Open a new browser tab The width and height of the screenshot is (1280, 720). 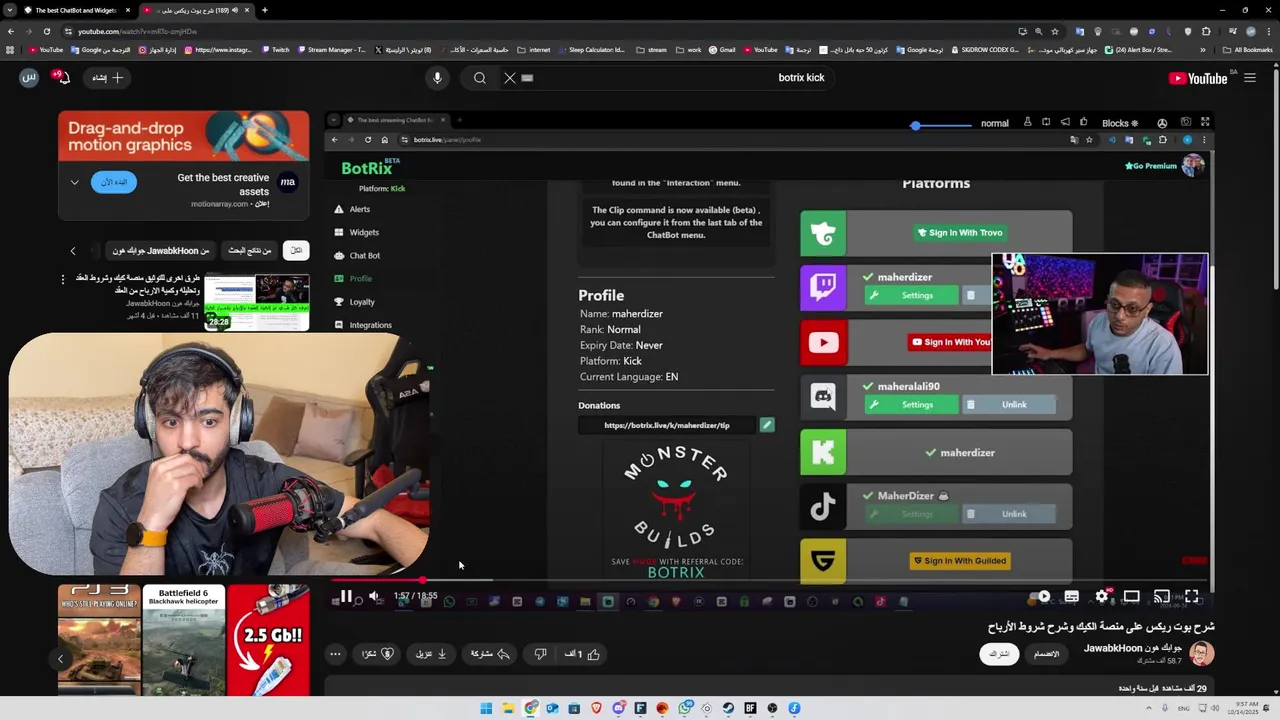(x=265, y=10)
